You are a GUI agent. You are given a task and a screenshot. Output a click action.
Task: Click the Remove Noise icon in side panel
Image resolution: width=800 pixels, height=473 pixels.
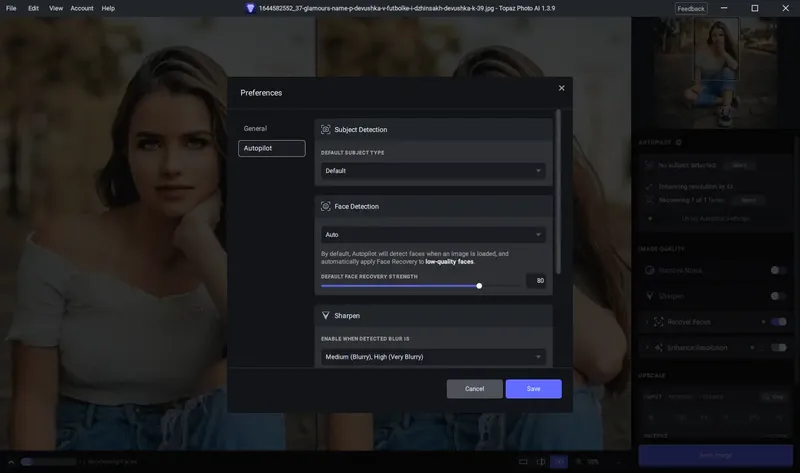(x=649, y=270)
